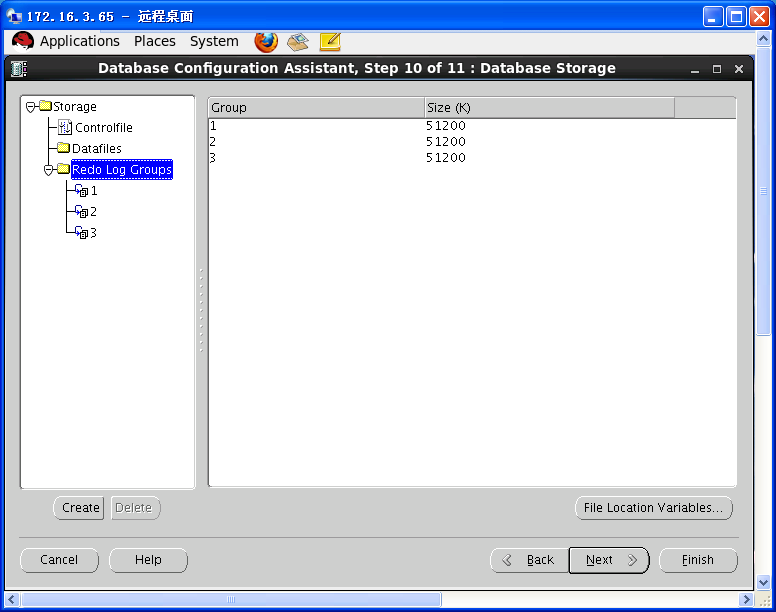Click the Finish button
776x612 pixels.
[x=697, y=560]
